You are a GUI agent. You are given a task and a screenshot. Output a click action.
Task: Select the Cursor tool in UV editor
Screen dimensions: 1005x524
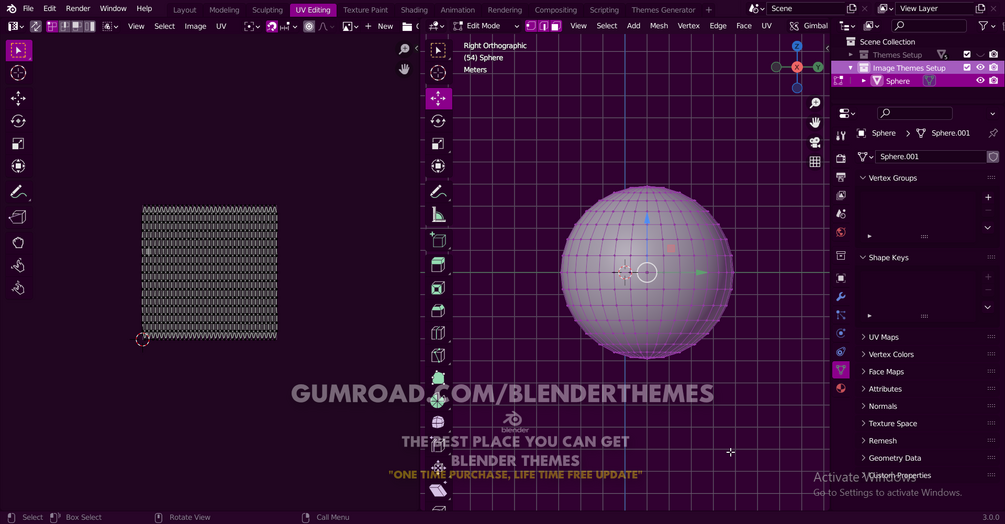point(18,73)
